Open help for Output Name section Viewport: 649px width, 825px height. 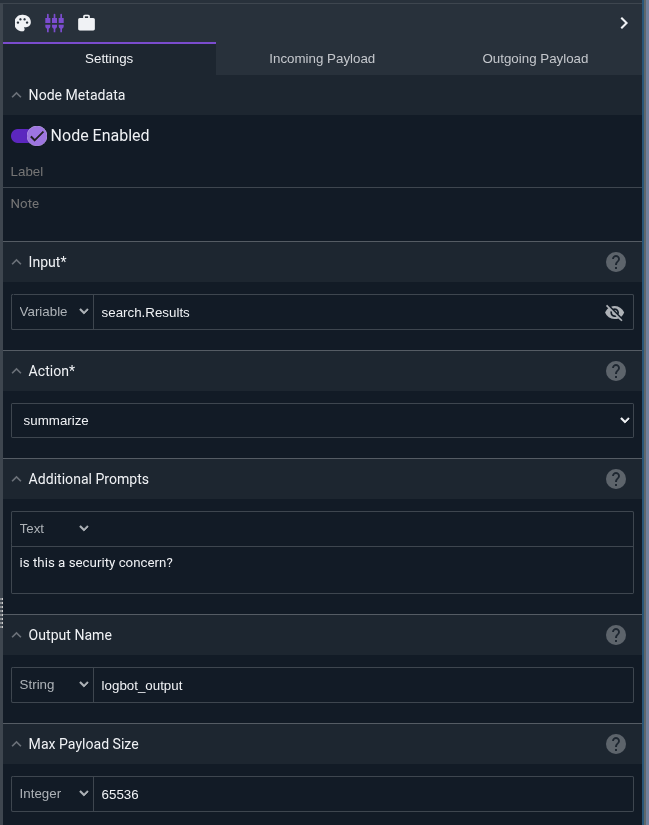[616, 635]
